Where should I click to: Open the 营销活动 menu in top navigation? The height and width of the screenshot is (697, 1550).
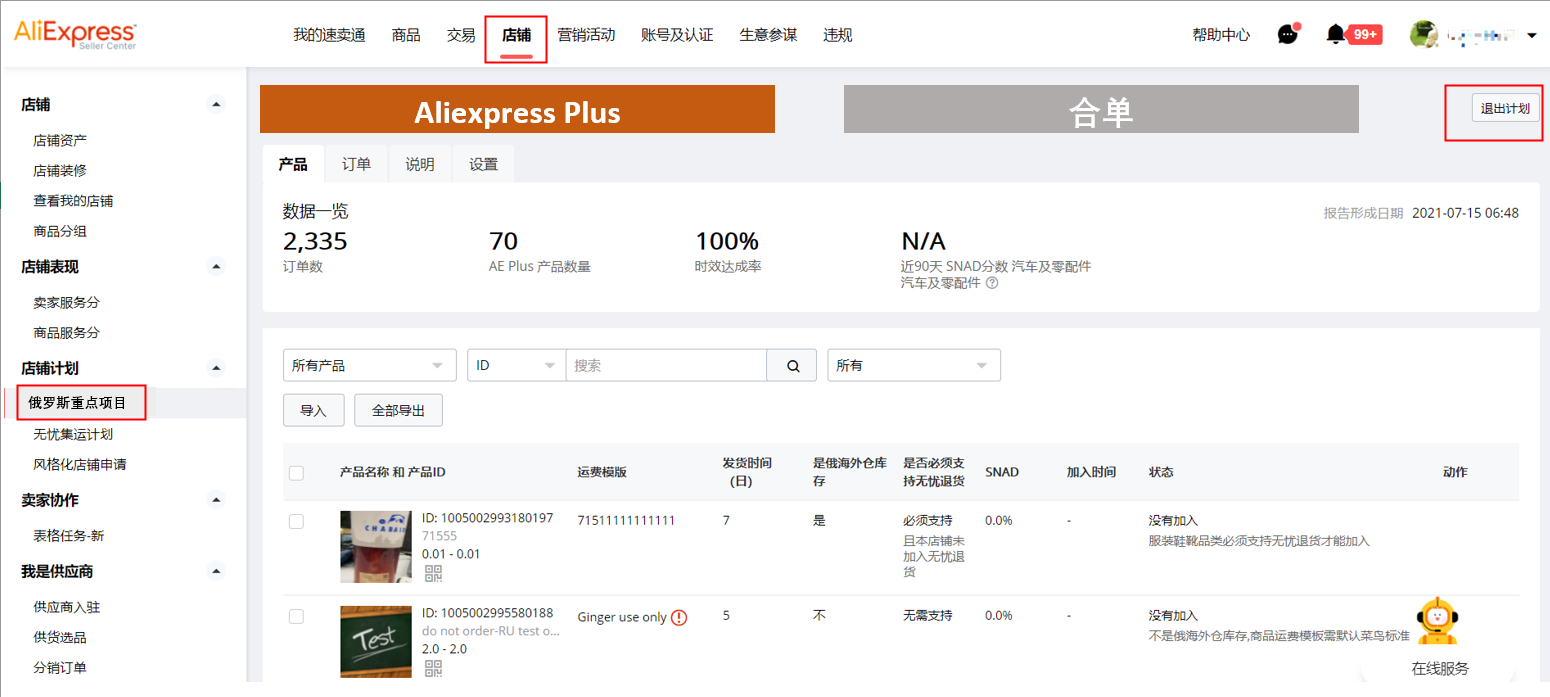tap(587, 33)
